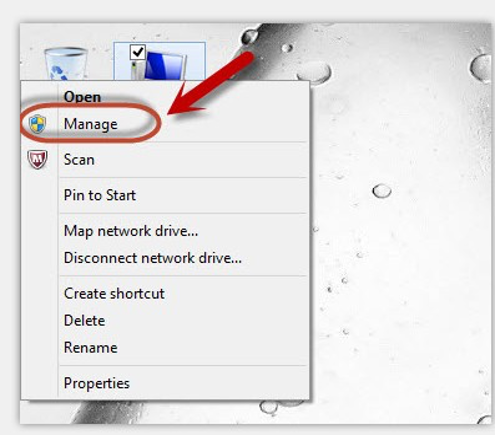
Task: Select the Recycle Bin desktop icon
Action: [66, 64]
